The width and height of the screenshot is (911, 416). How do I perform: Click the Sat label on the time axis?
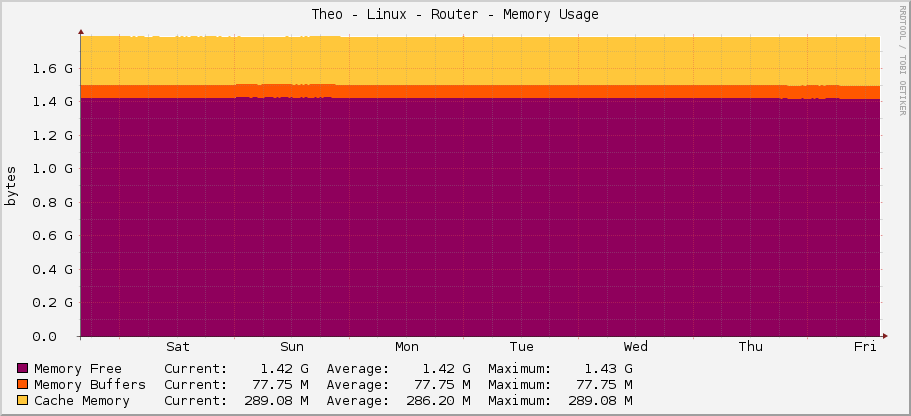point(178,347)
